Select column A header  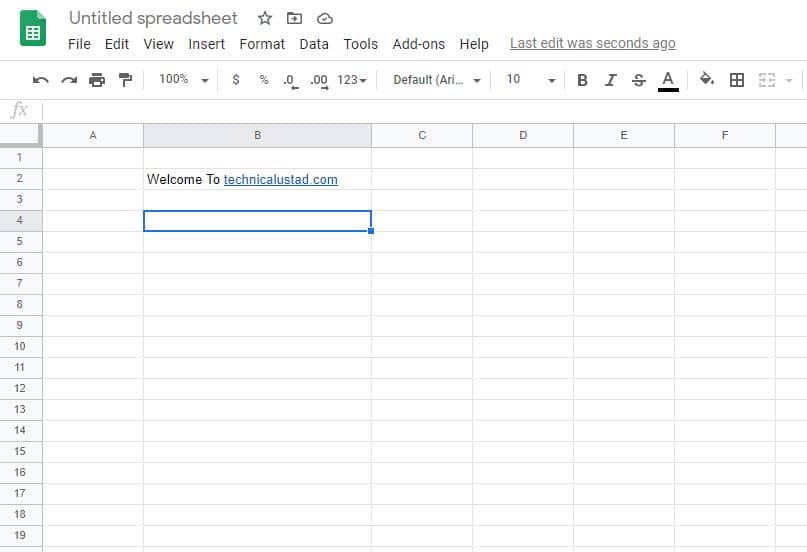93,135
